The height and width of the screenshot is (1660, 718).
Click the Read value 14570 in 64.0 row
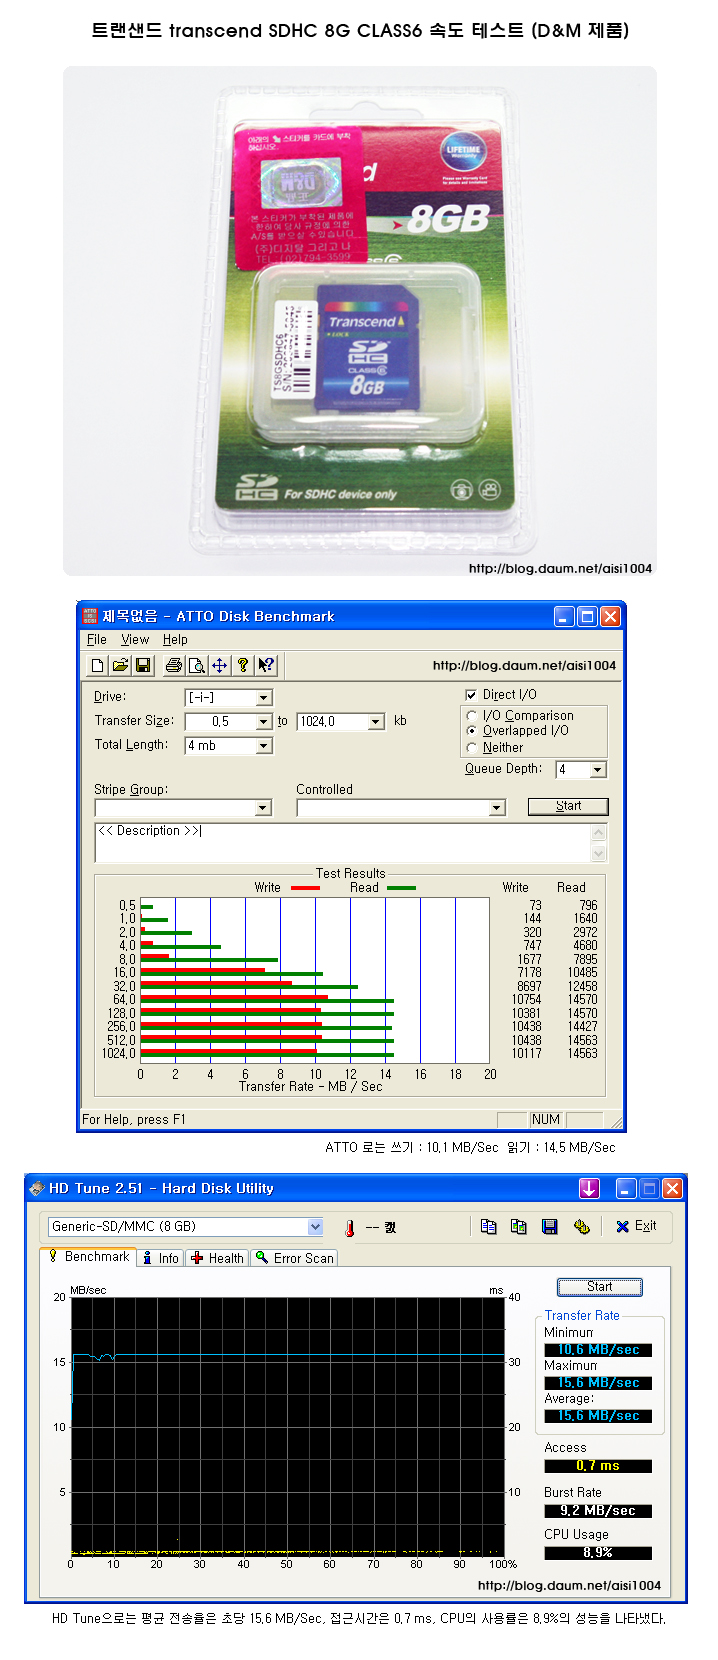click(582, 1000)
